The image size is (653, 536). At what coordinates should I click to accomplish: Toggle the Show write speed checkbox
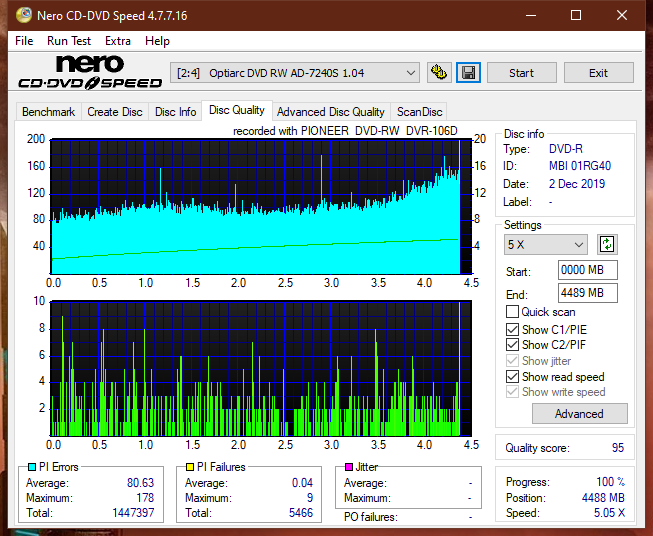tap(512, 392)
